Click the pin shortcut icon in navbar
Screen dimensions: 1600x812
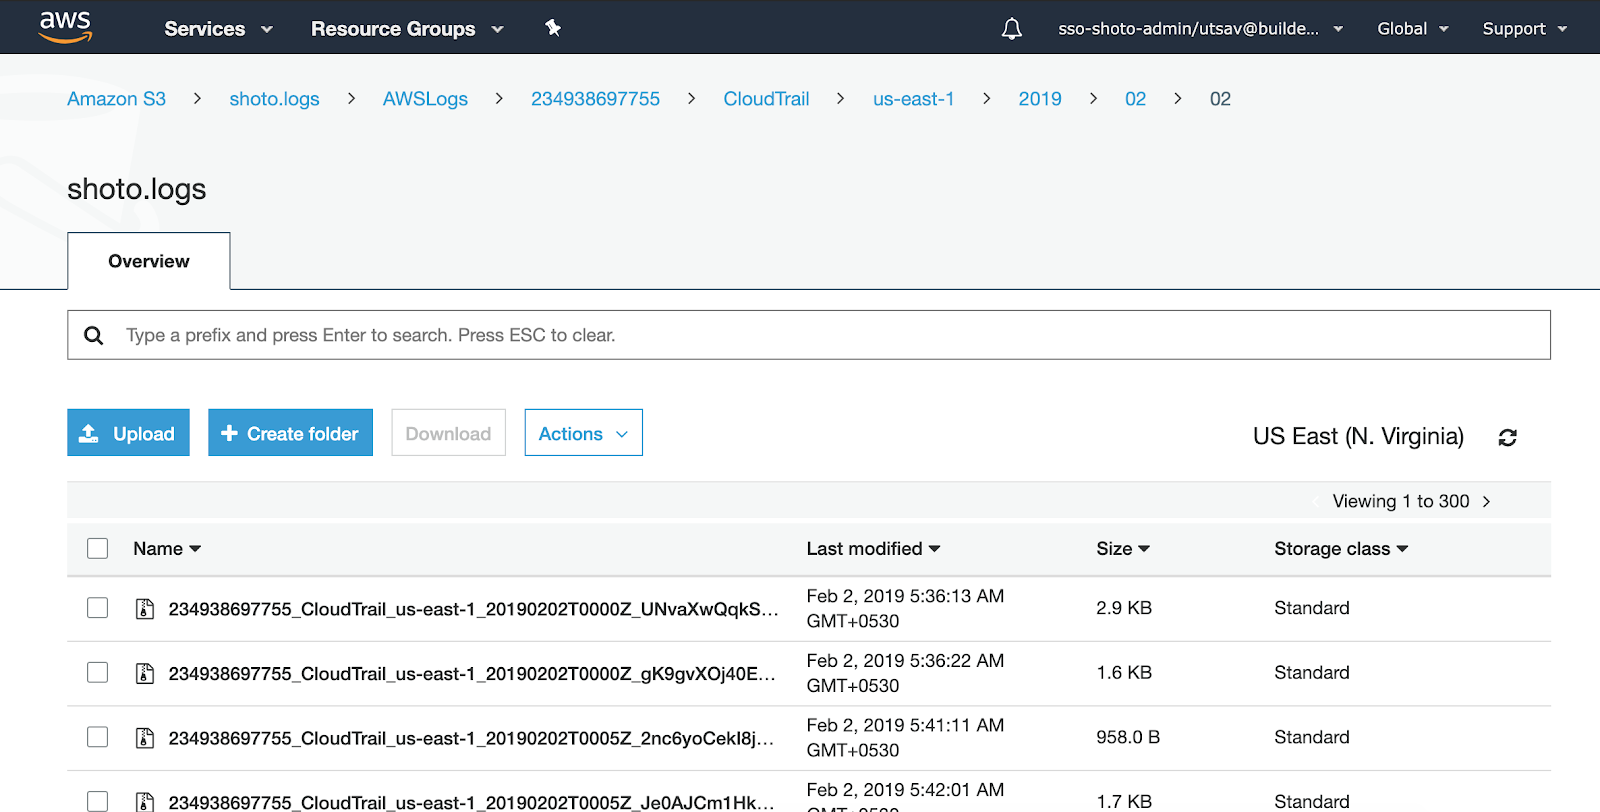coord(553,28)
